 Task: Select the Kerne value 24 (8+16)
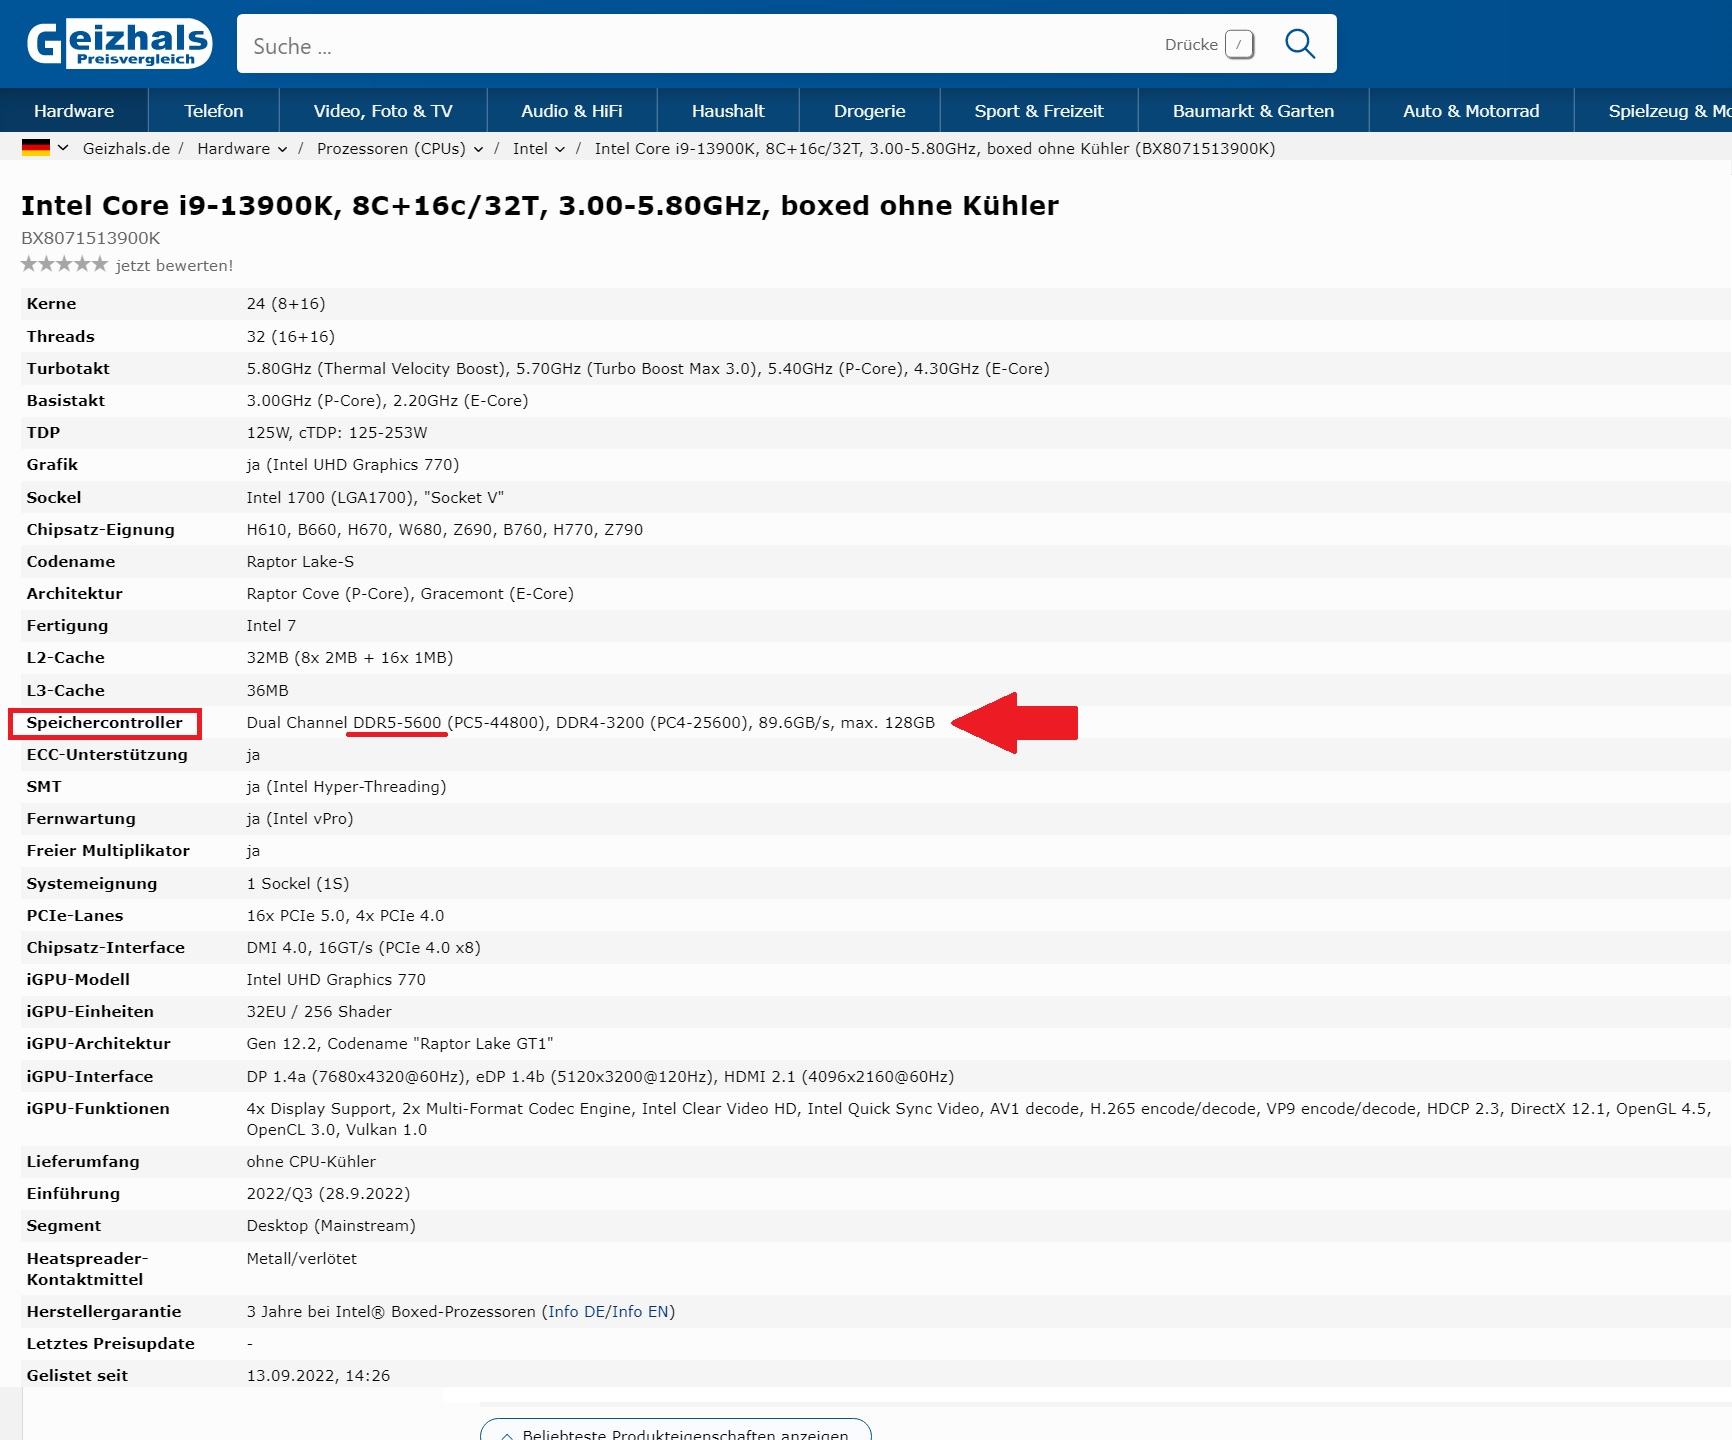click(286, 304)
